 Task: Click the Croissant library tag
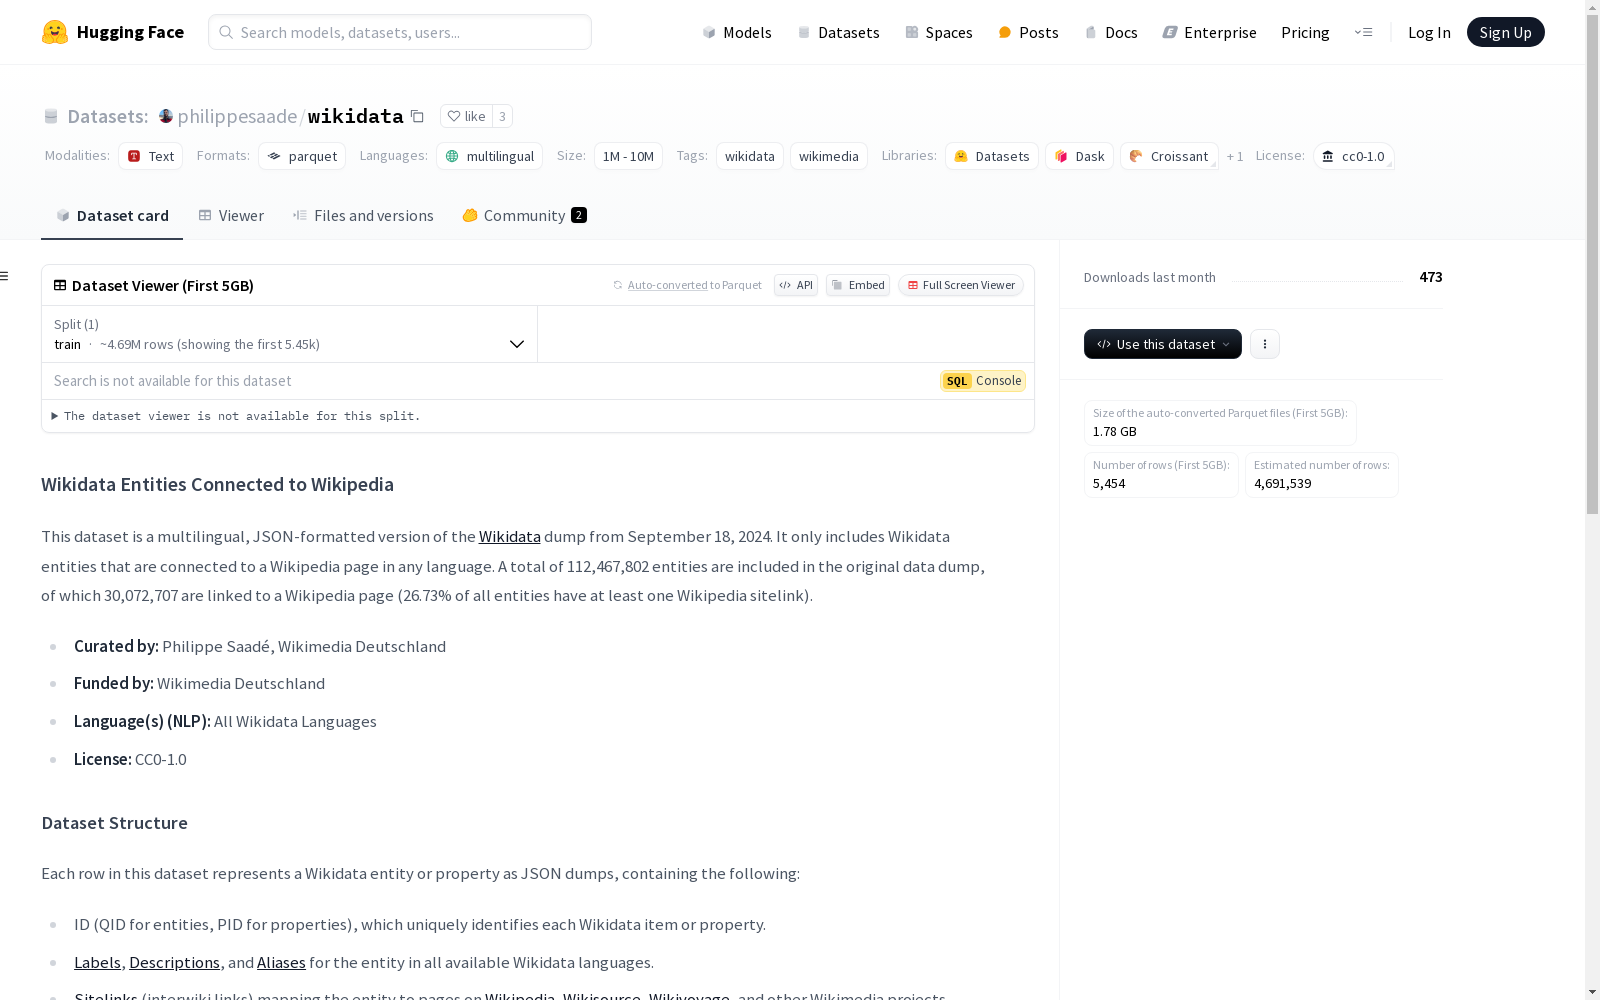(1169, 156)
